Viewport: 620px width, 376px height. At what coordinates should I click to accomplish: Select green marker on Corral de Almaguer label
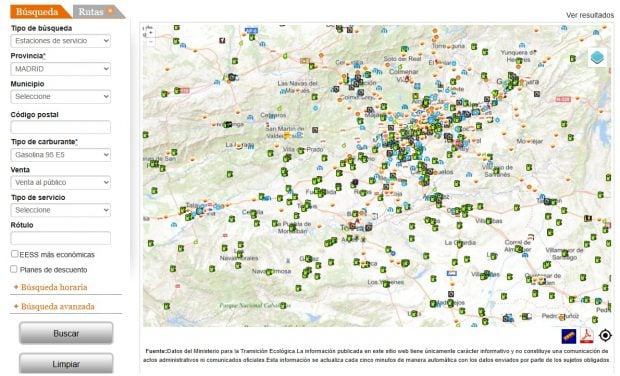[x=519, y=249]
